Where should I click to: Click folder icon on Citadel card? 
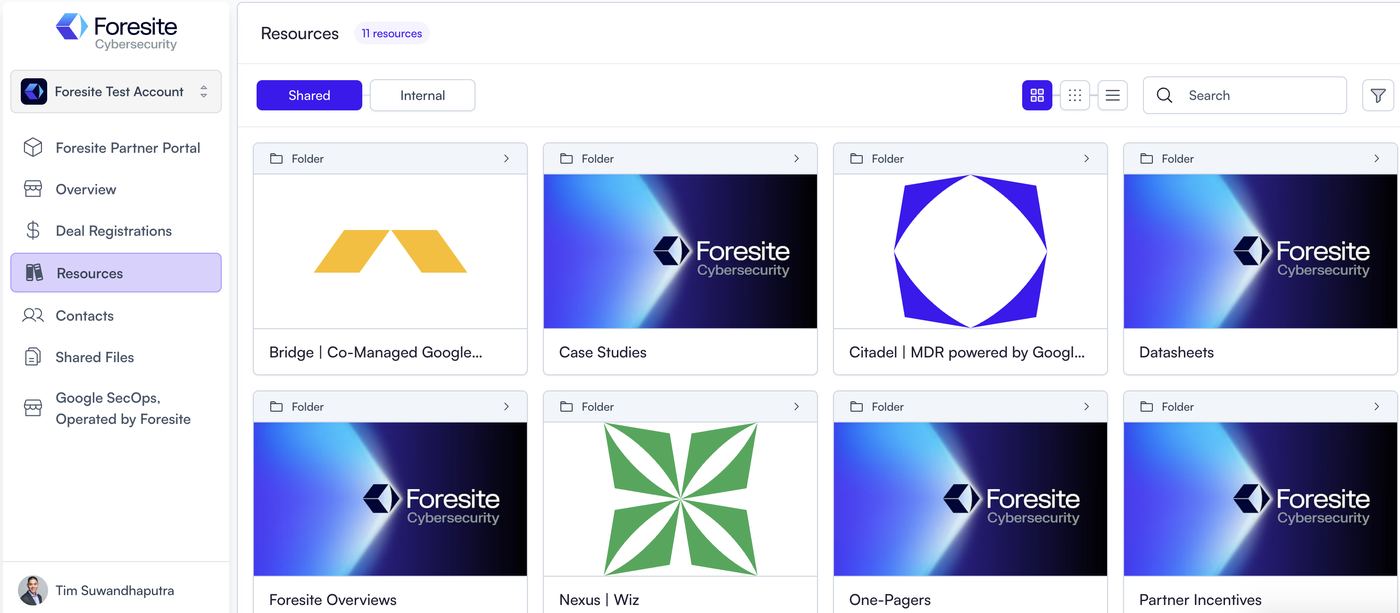pos(856,159)
